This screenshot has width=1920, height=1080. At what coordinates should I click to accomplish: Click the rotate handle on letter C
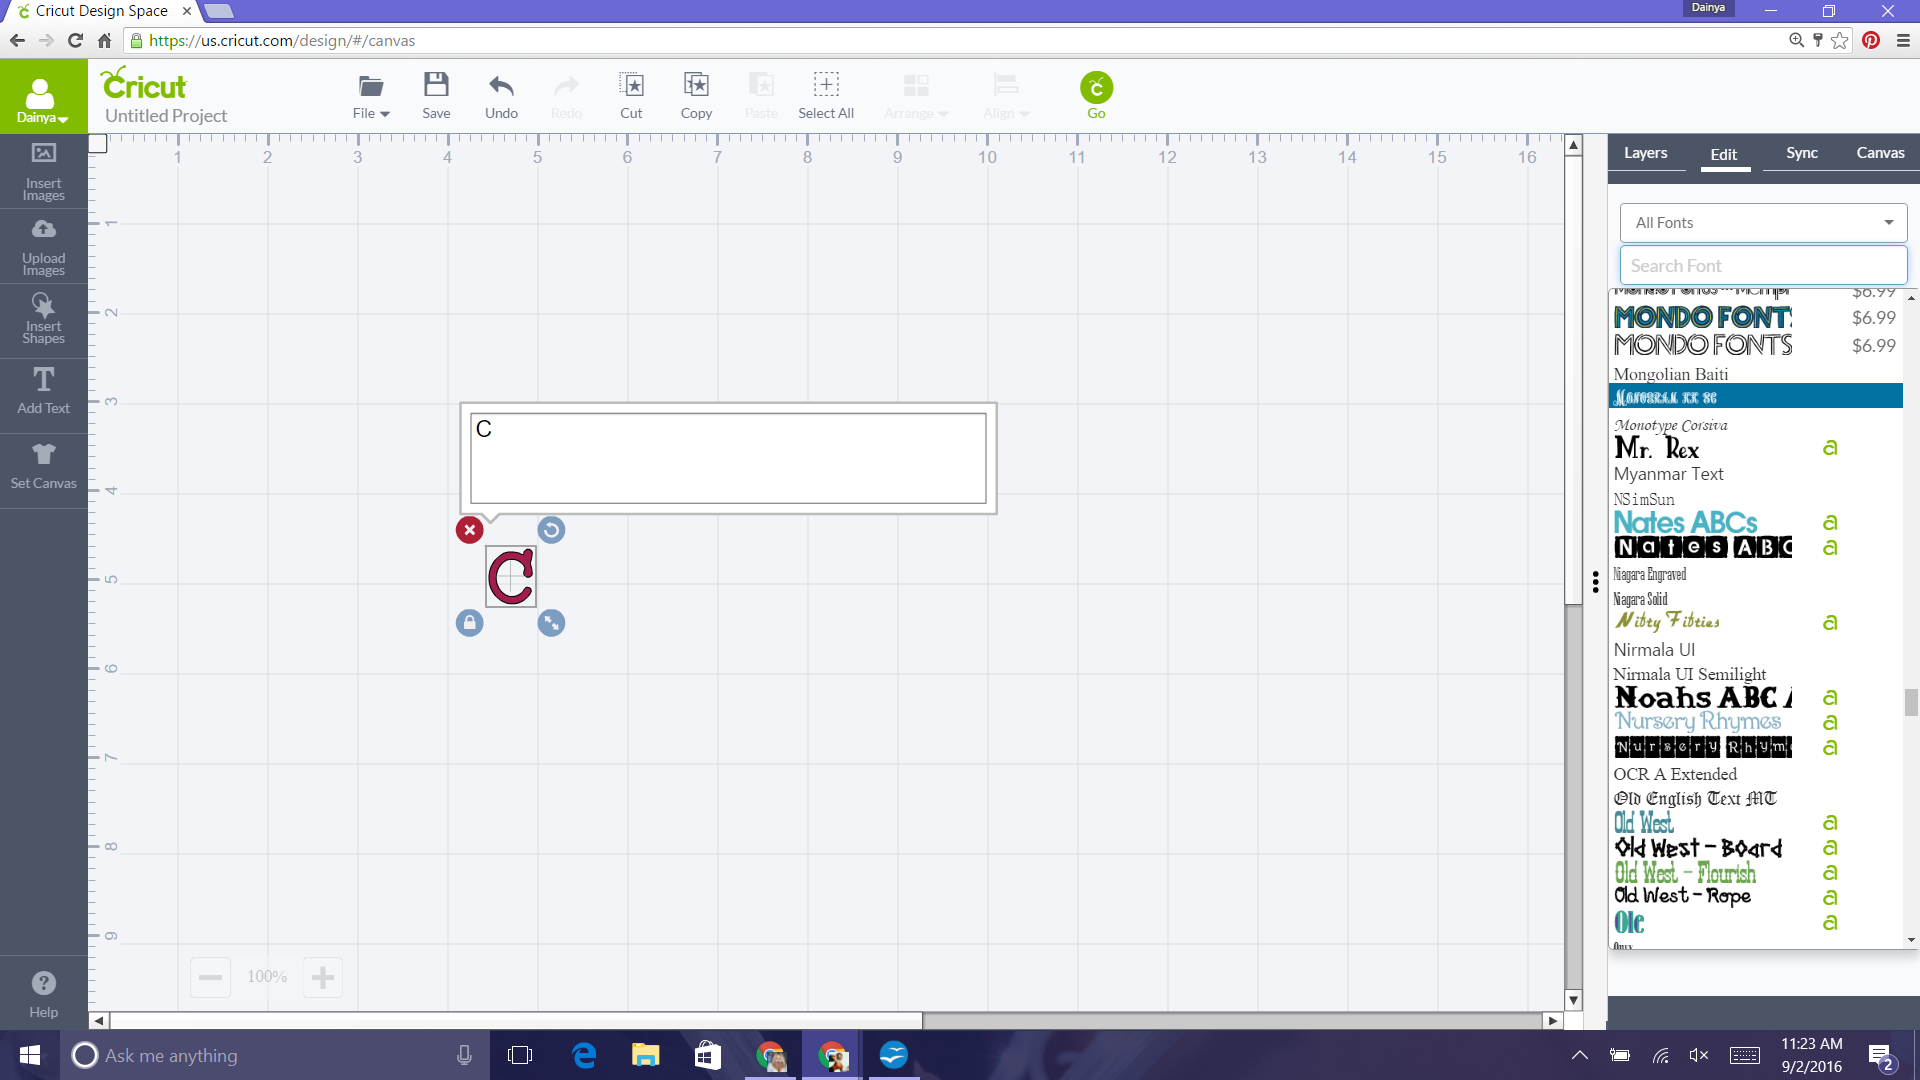click(551, 530)
